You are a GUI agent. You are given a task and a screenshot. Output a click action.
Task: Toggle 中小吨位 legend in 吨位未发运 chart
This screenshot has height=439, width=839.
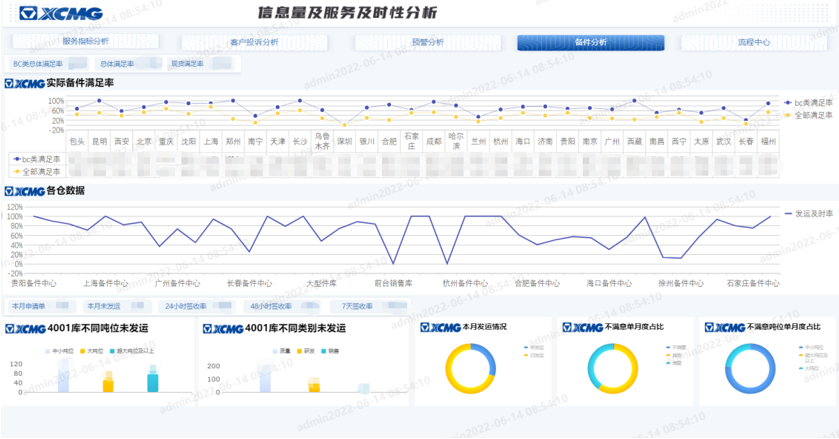click(x=59, y=351)
